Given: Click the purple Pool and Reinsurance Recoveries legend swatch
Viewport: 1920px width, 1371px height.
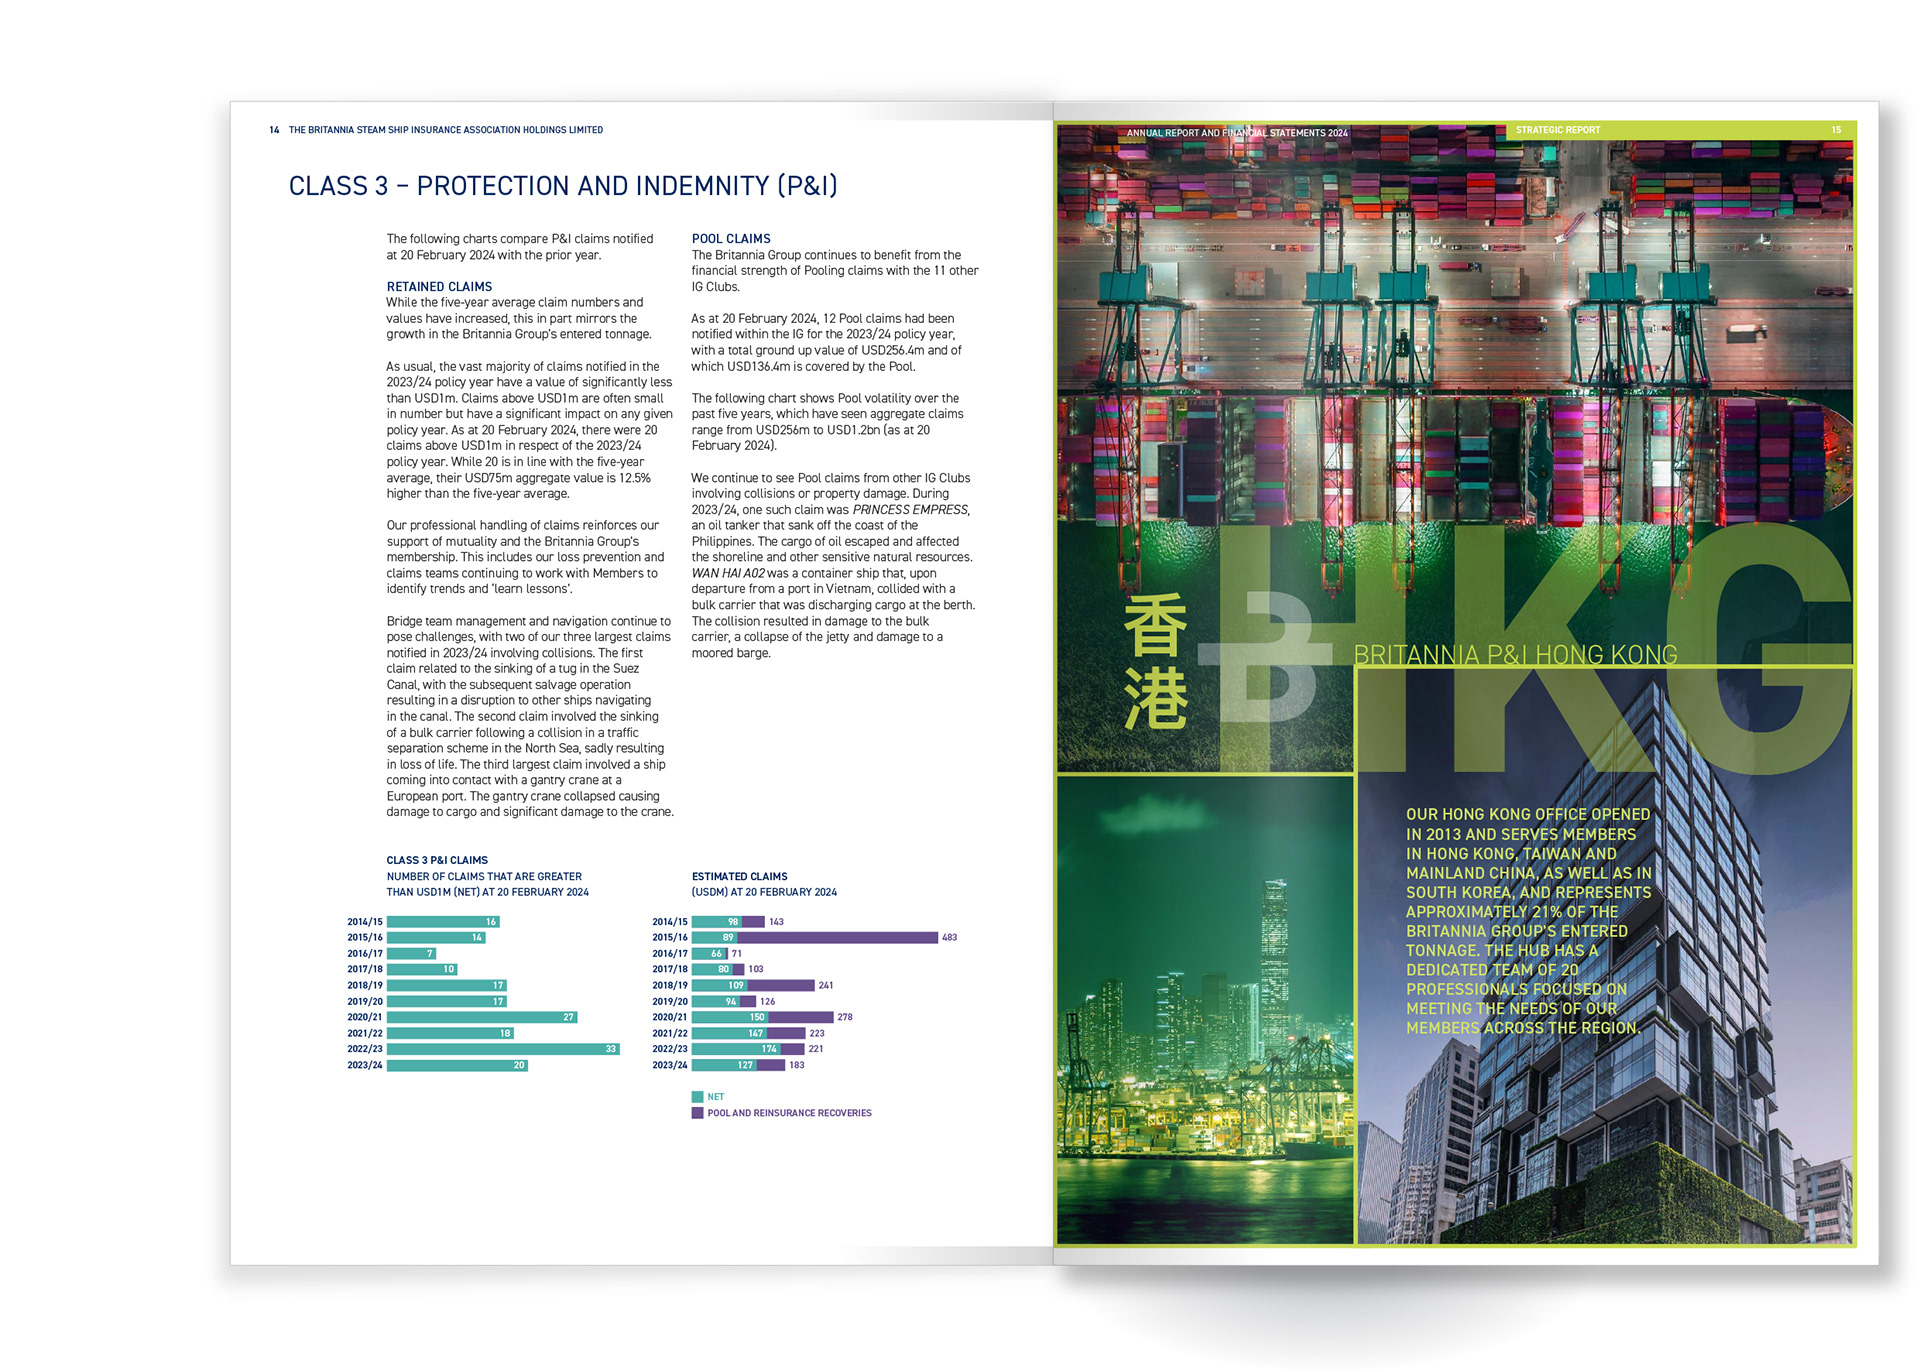Looking at the screenshot, I should click(697, 1113).
